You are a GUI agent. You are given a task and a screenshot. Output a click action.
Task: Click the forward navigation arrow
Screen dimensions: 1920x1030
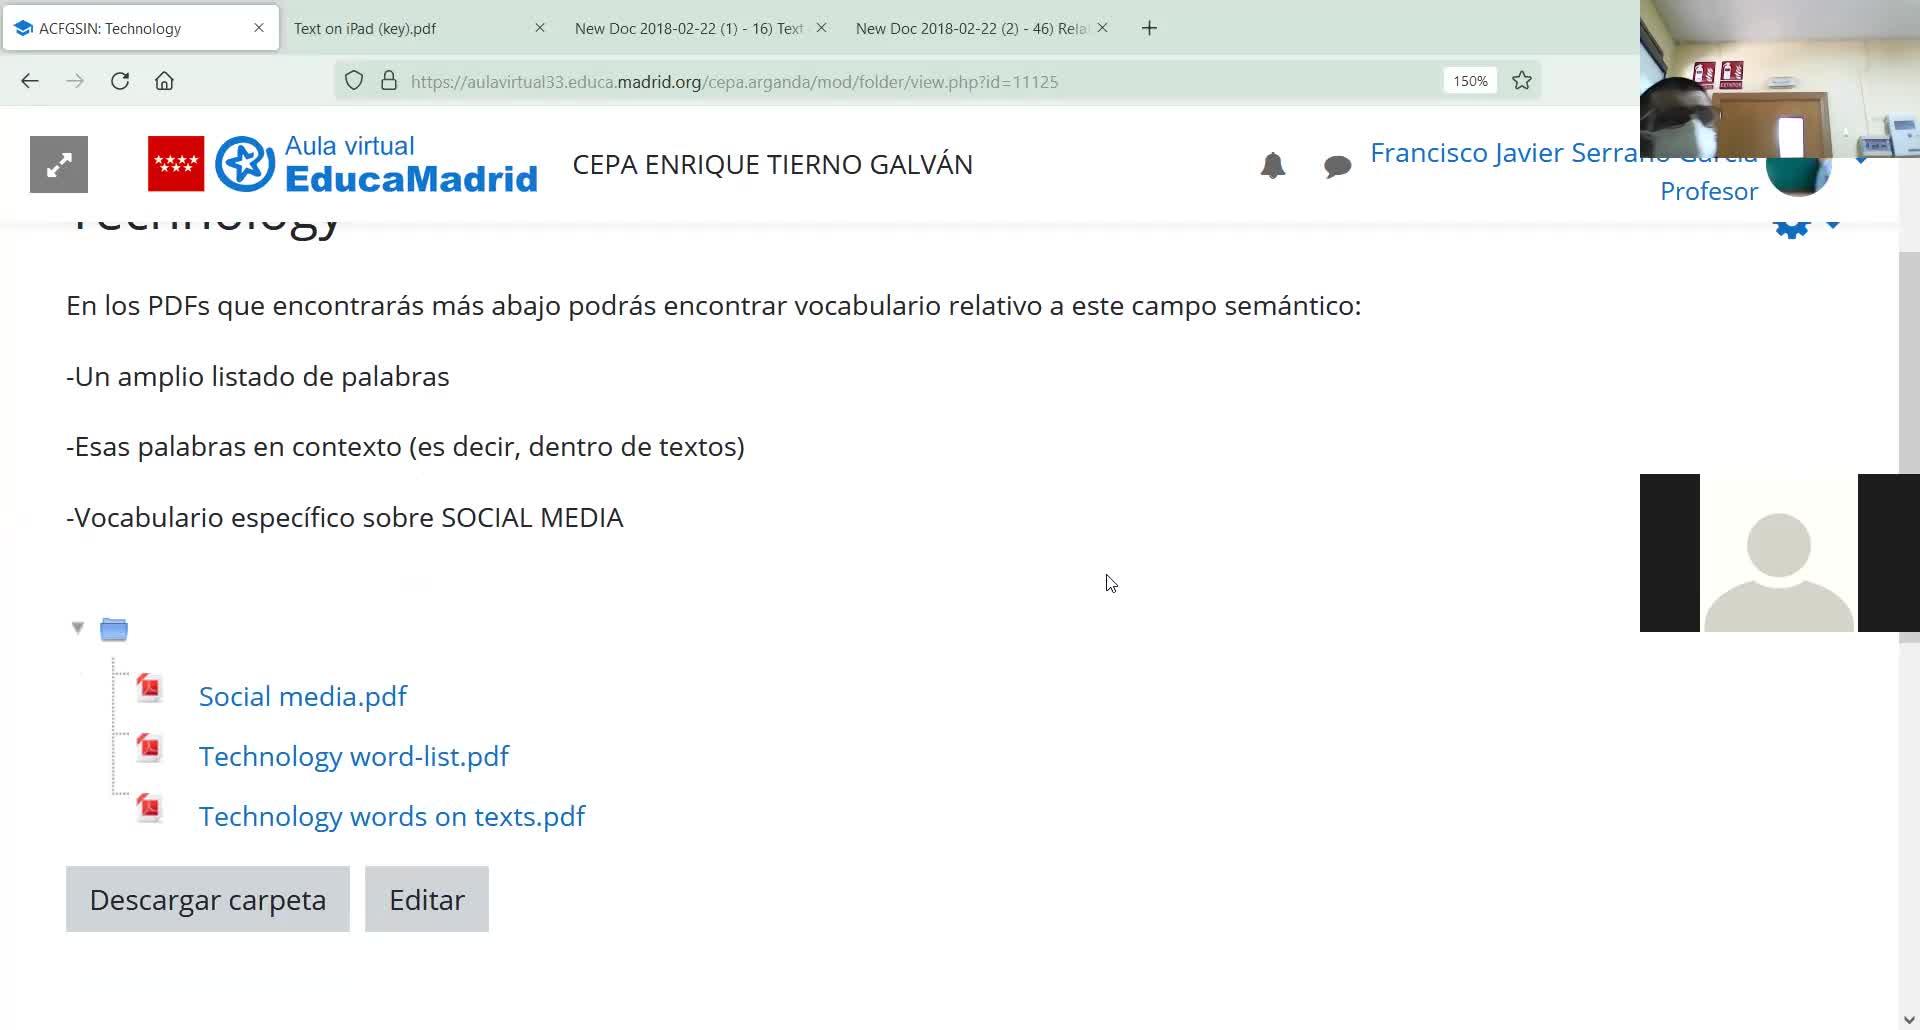pyautogui.click(x=75, y=81)
